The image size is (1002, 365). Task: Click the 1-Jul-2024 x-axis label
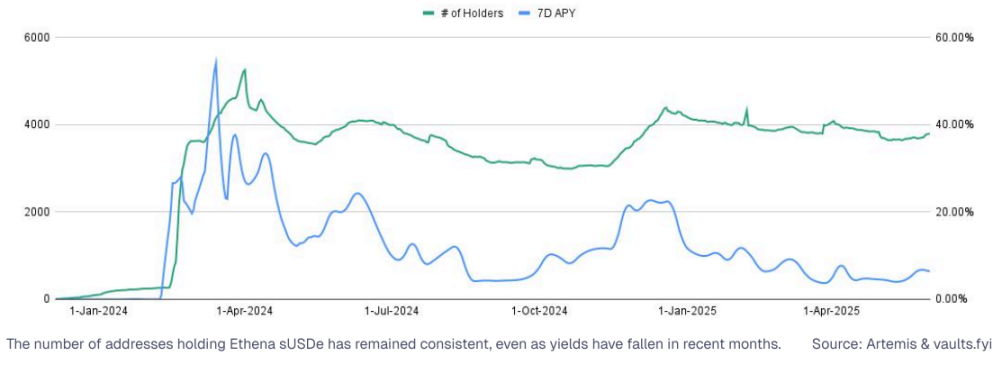392,311
